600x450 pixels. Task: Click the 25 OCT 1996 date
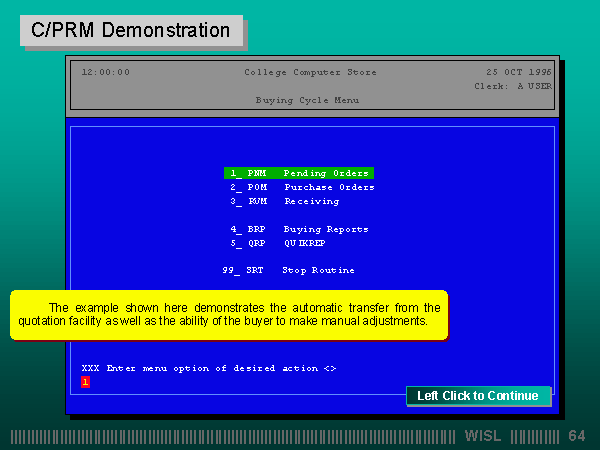pos(518,72)
